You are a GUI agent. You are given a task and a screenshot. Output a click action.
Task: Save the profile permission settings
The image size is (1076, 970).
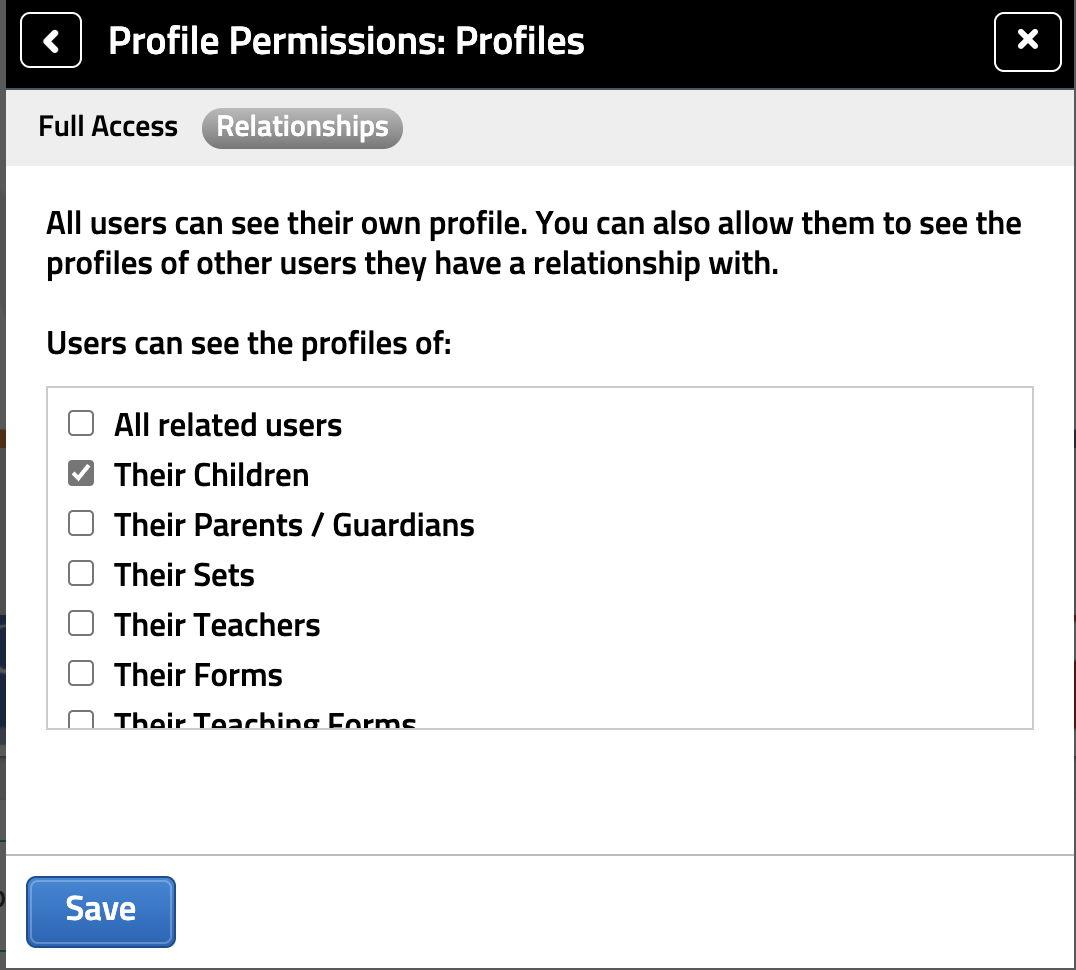point(101,910)
